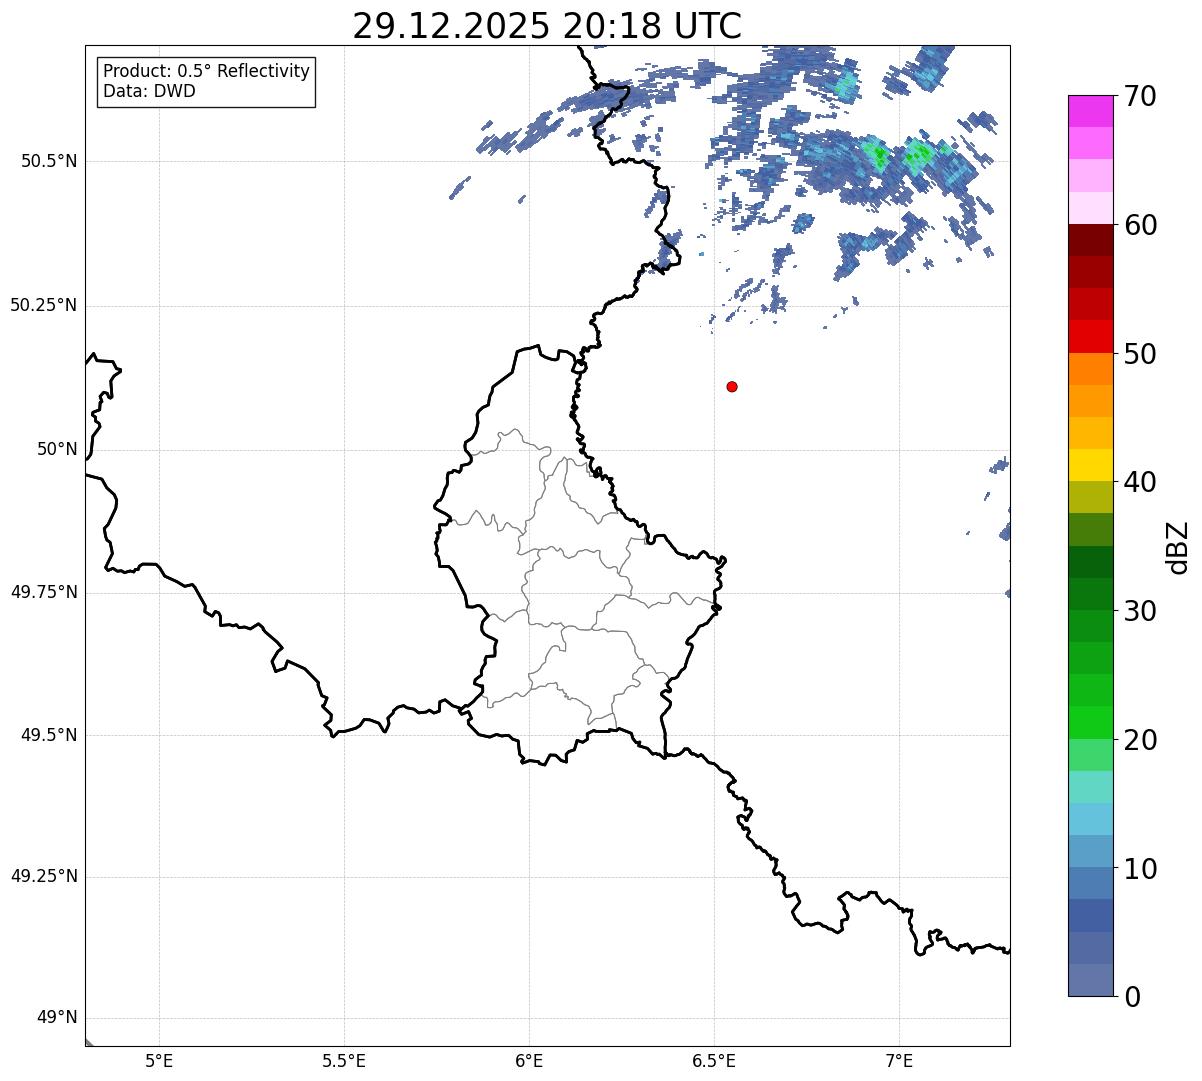Image resolution: width=1202 pixels, height=1081 pixels.
Task: Click the 49.25°N latitude label
Action: coord(43,877)
